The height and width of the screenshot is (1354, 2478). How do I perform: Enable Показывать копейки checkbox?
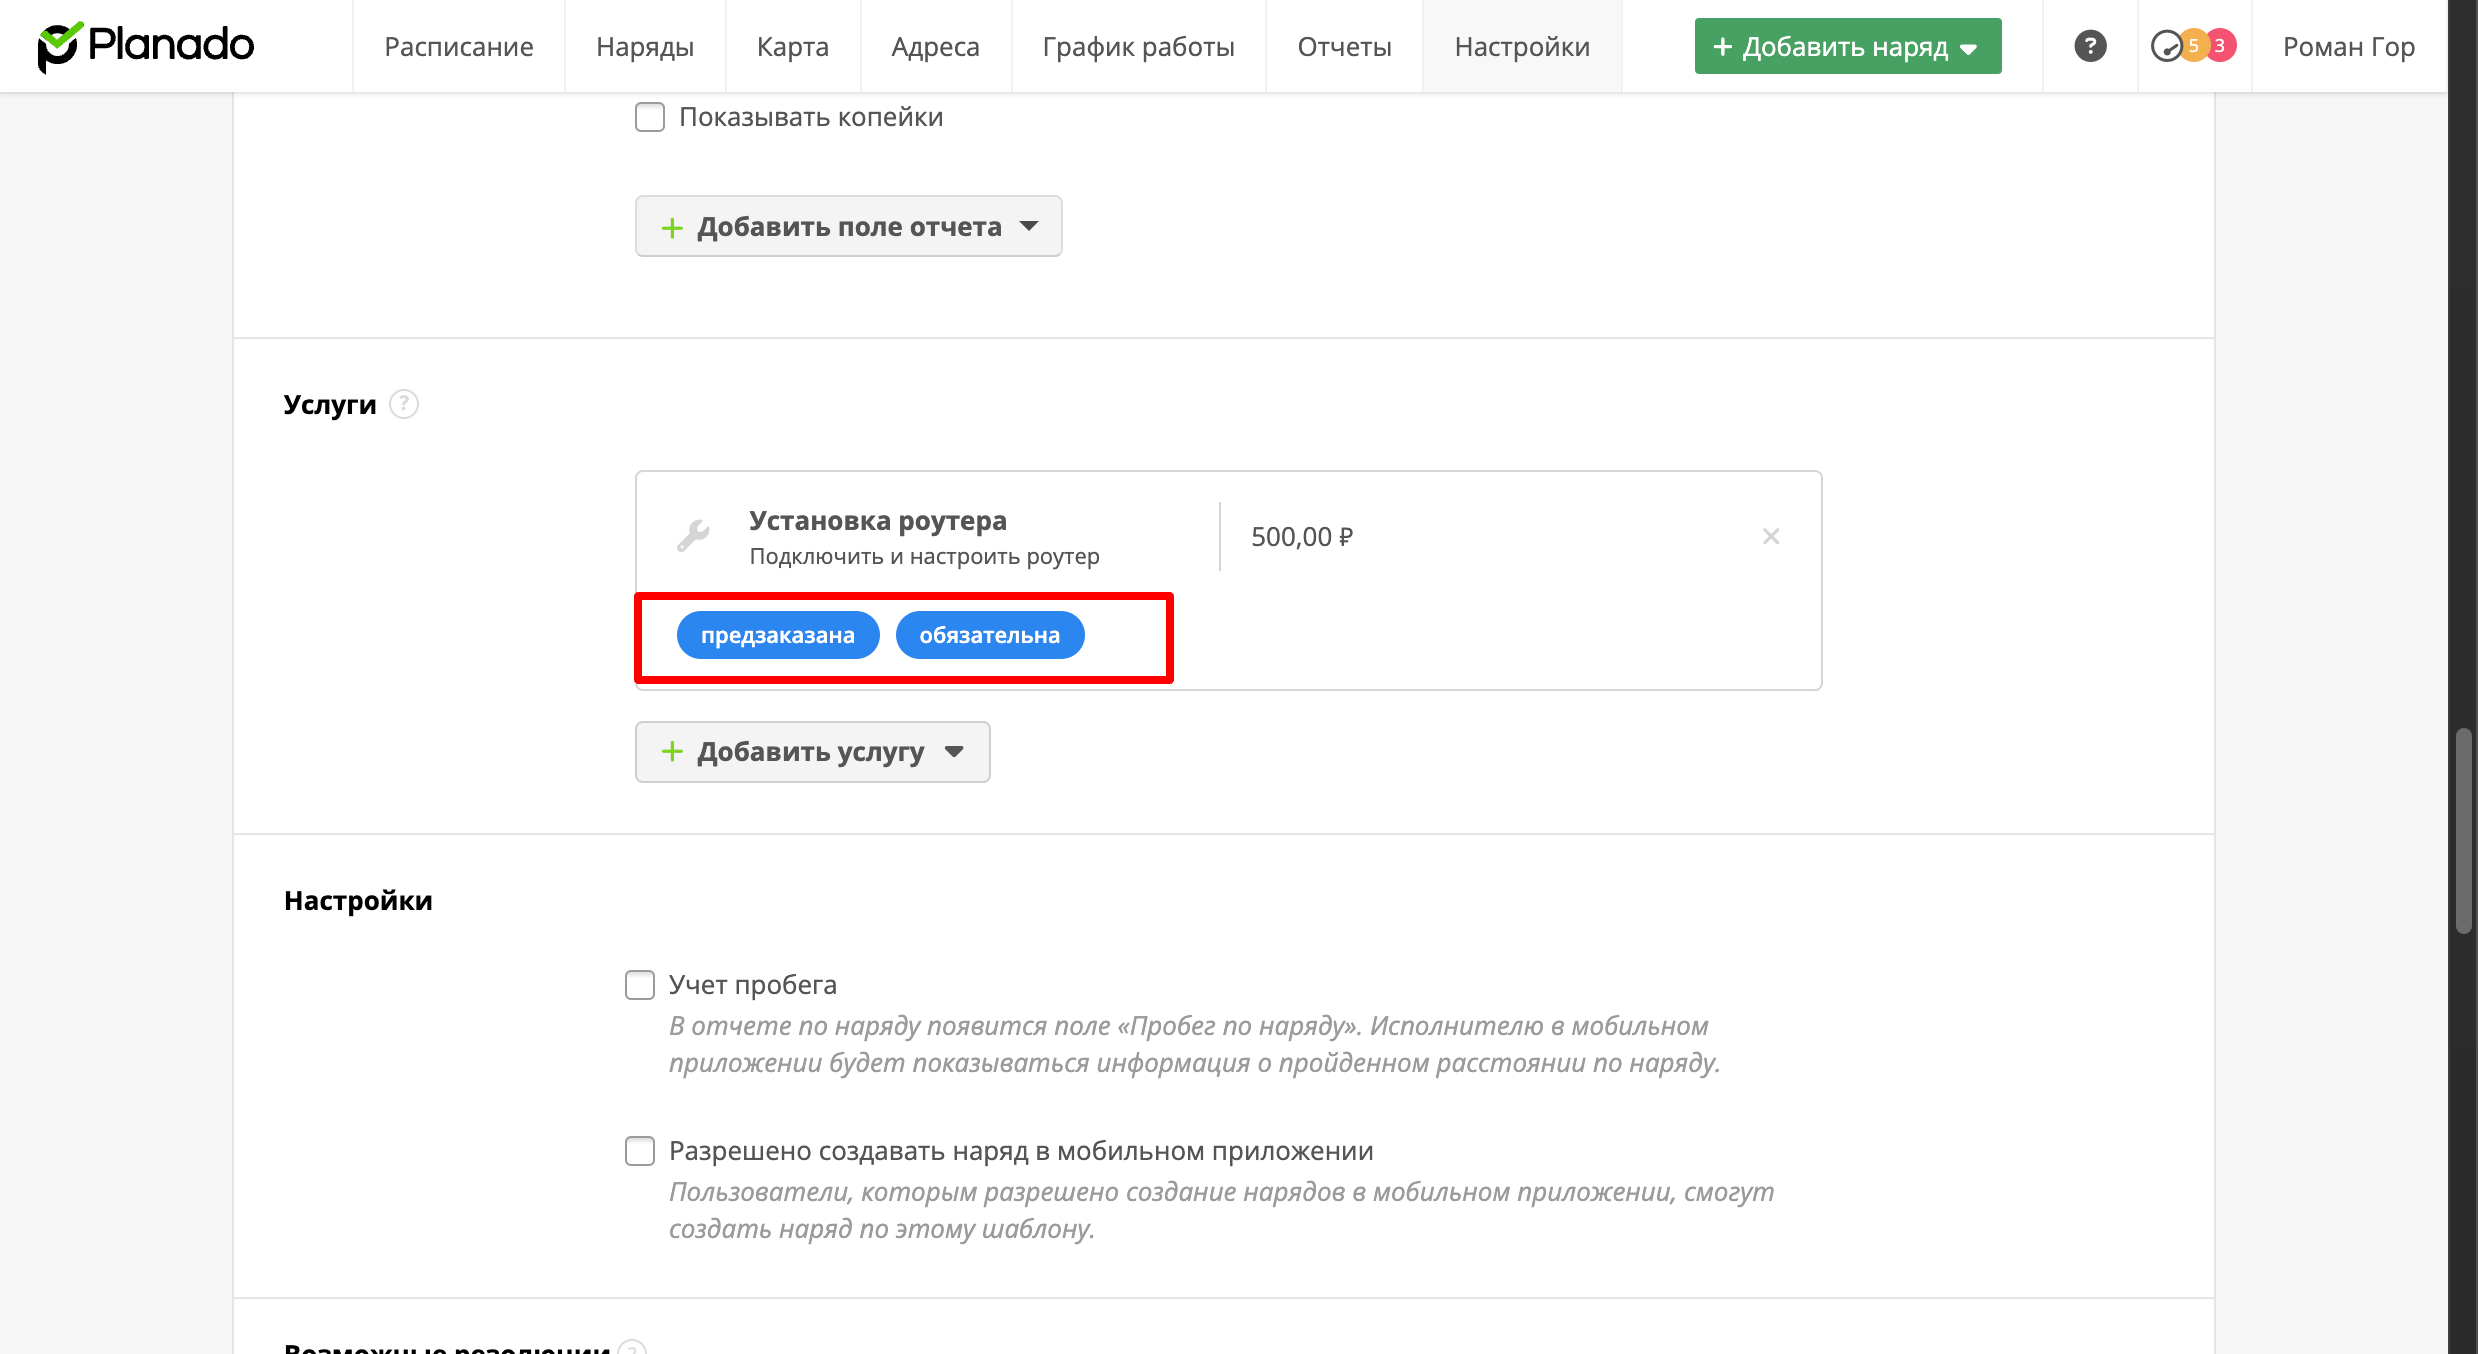pyautogui.click(x=650, y=117)
